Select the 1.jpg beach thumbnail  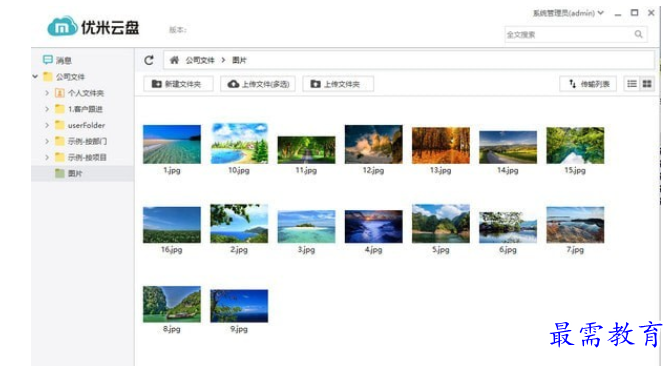tap(172, 144)
